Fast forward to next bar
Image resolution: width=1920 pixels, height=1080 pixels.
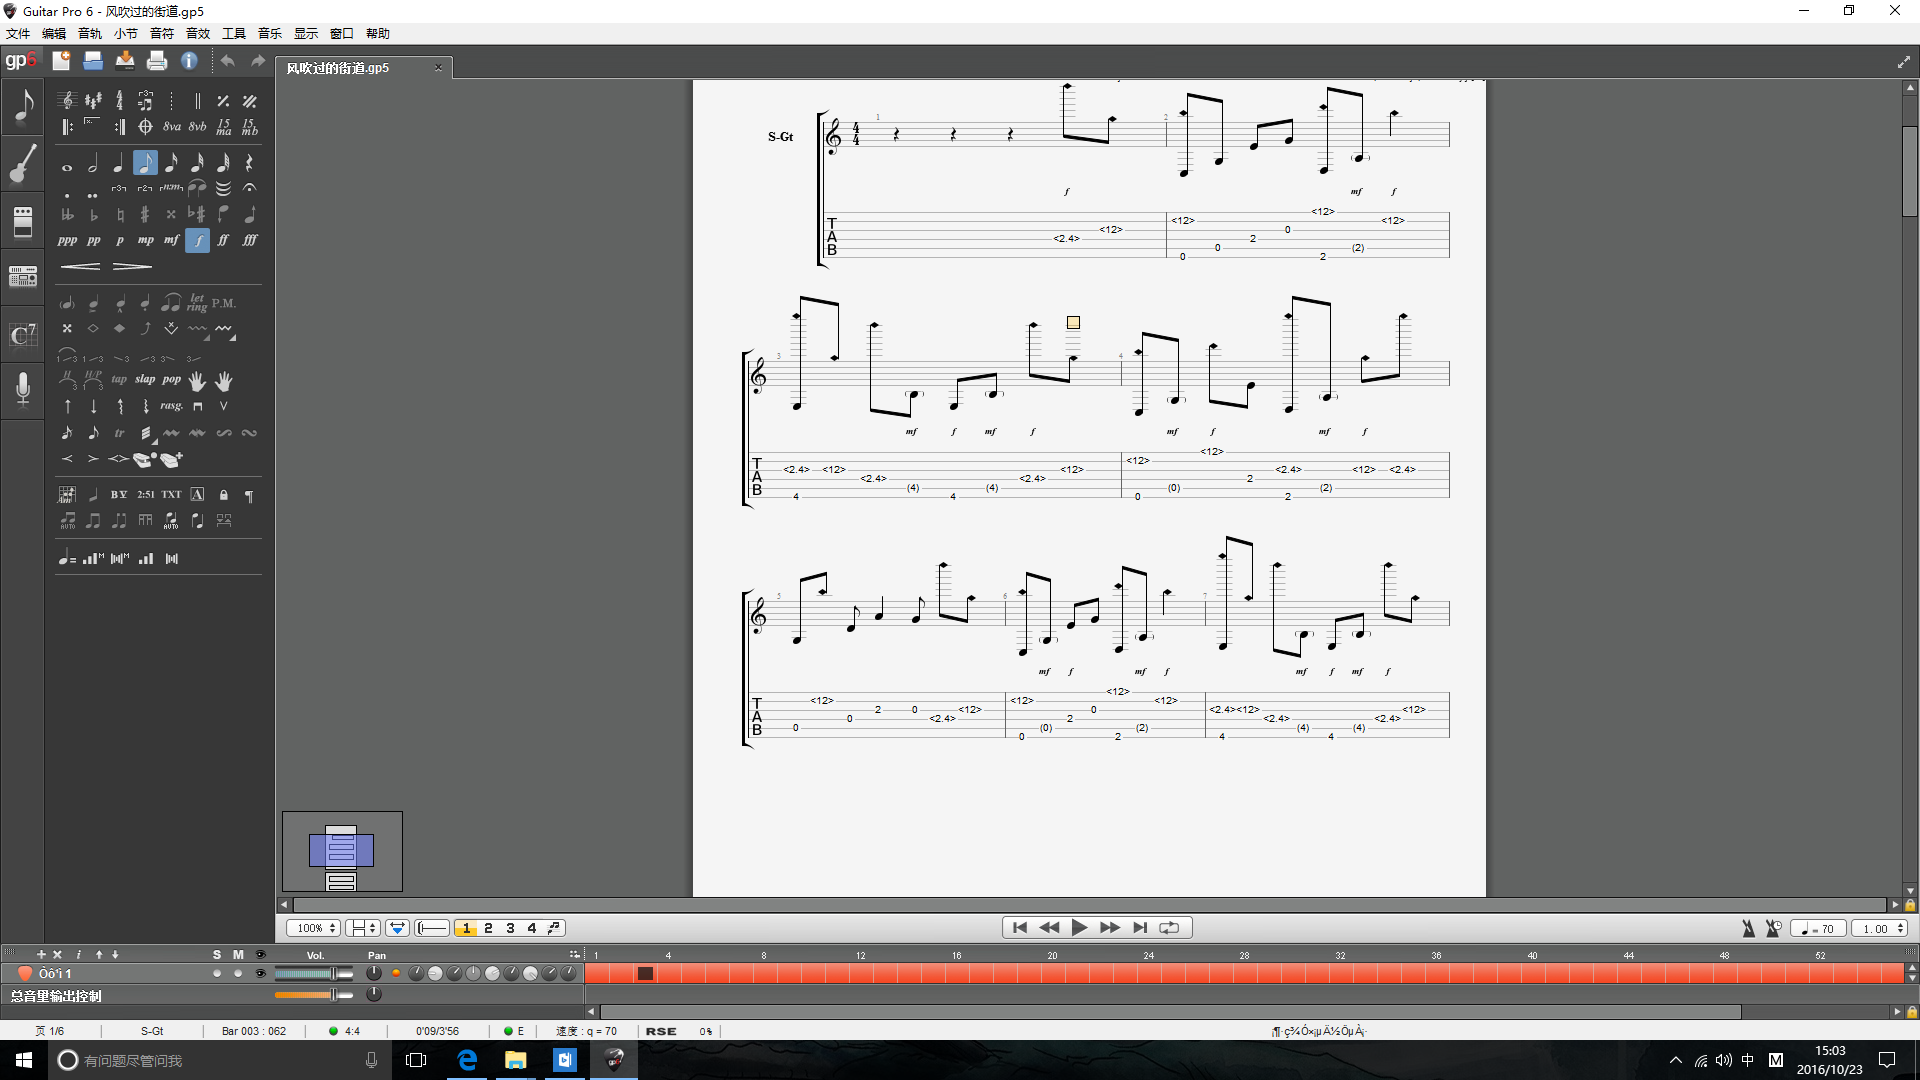(1109, 928)
